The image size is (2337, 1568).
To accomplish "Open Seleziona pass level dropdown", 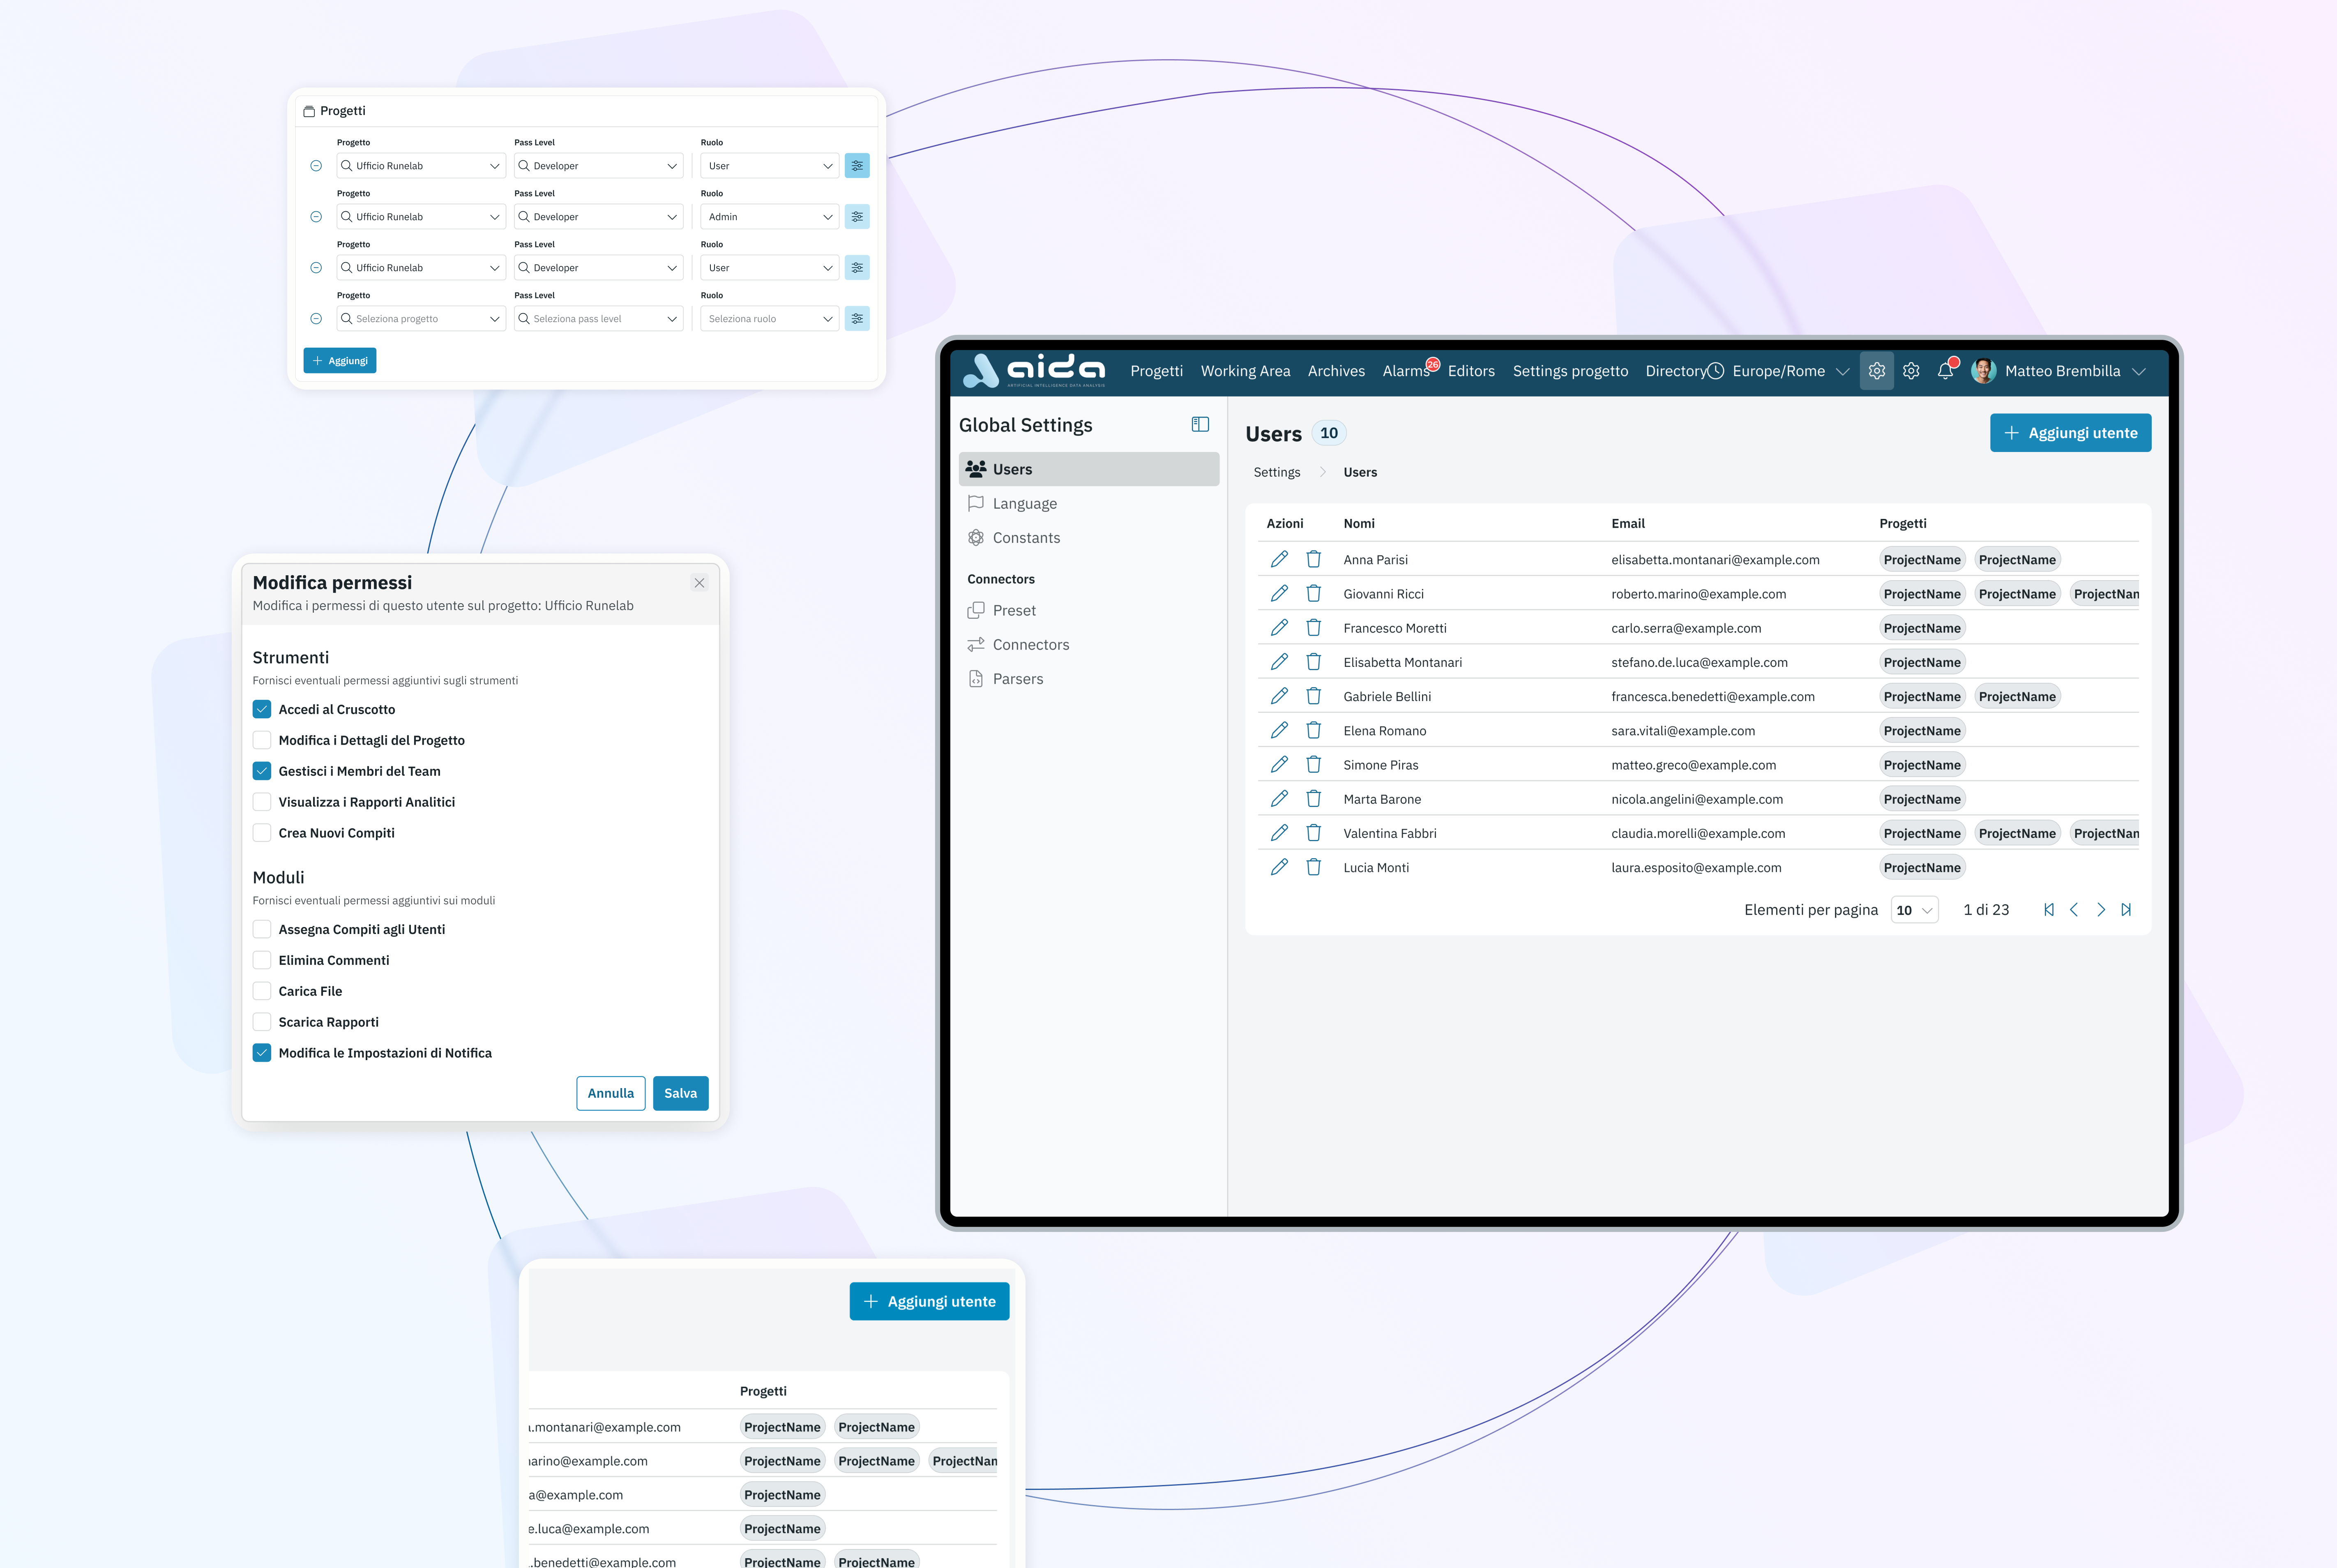I will [x=599, y=319].
